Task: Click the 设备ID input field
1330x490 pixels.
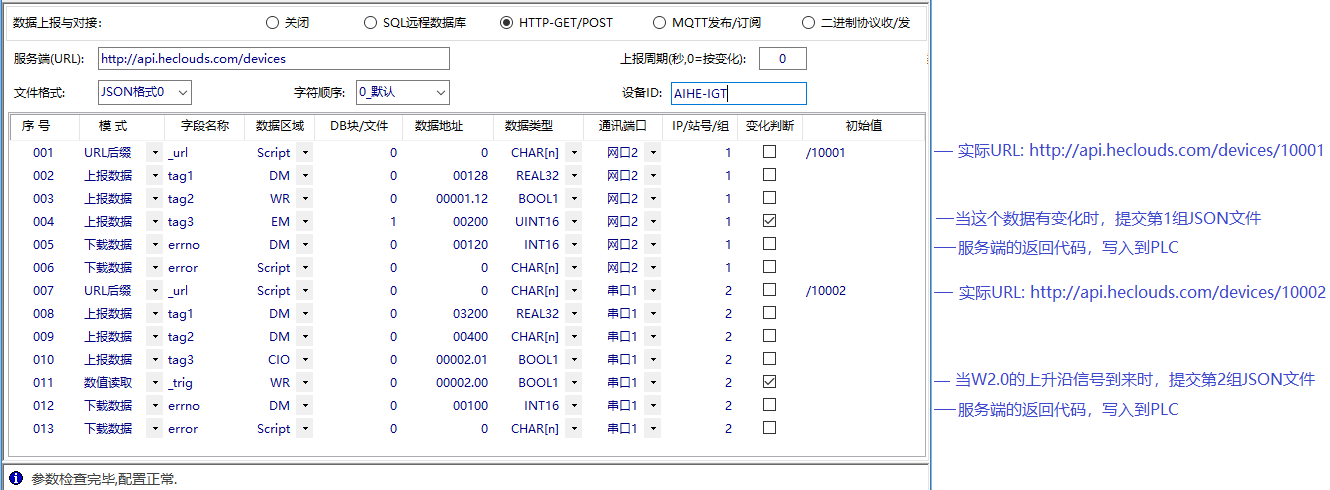Action: [738, 93]
